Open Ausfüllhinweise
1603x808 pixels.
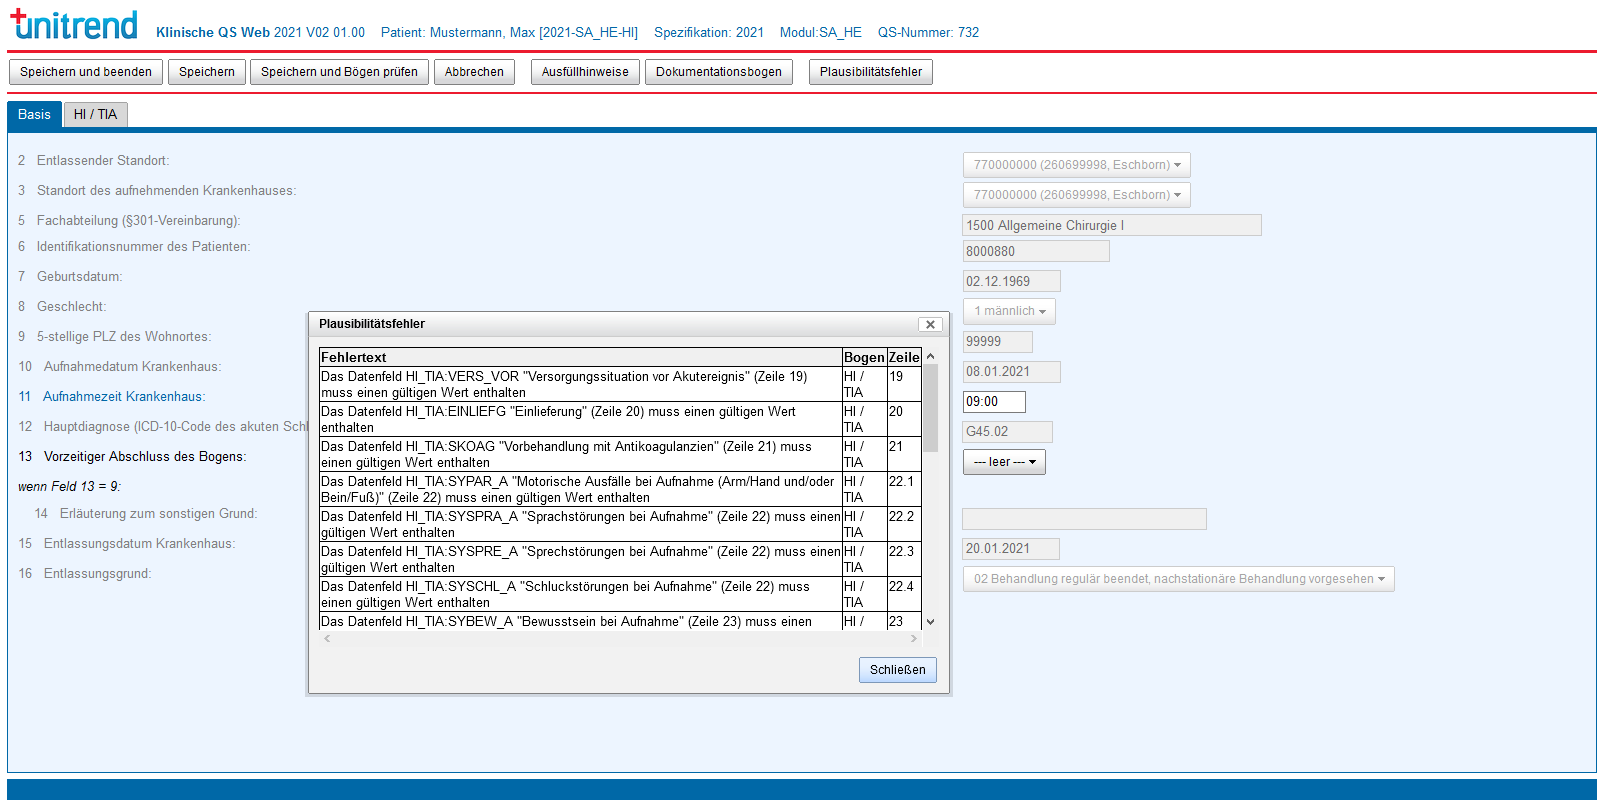[x=585, y=72]
